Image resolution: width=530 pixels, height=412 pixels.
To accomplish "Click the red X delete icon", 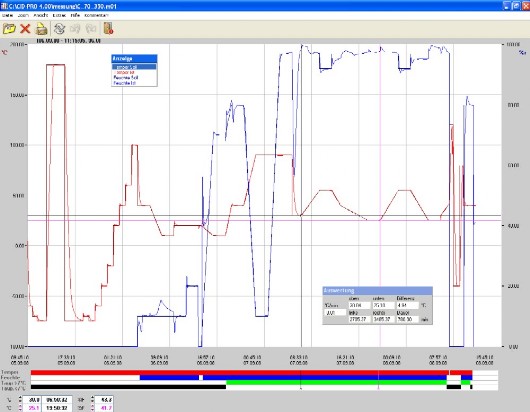I will (25, 29).
